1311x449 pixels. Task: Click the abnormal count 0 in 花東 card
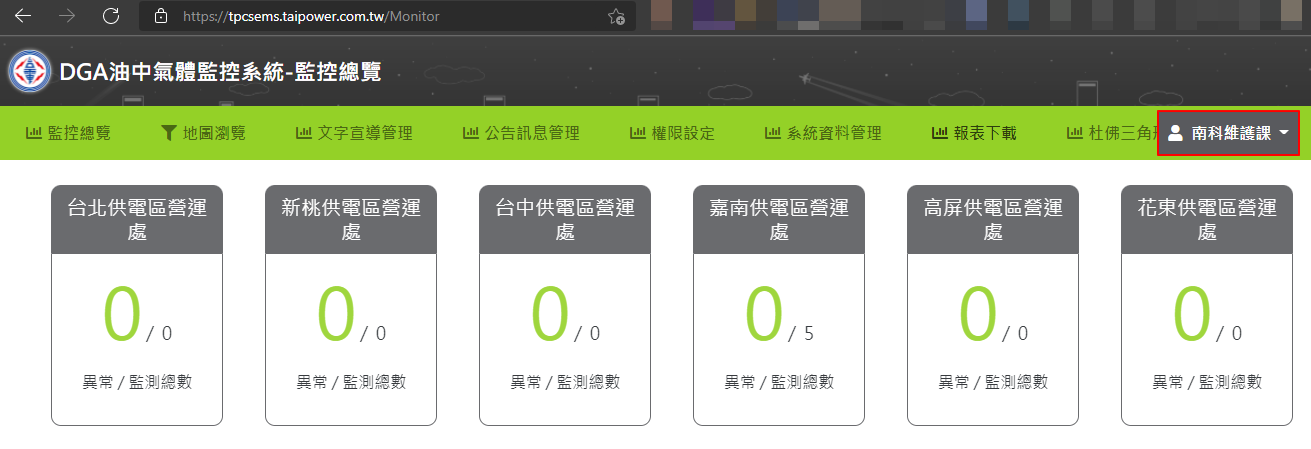[x=1192, y=314]
